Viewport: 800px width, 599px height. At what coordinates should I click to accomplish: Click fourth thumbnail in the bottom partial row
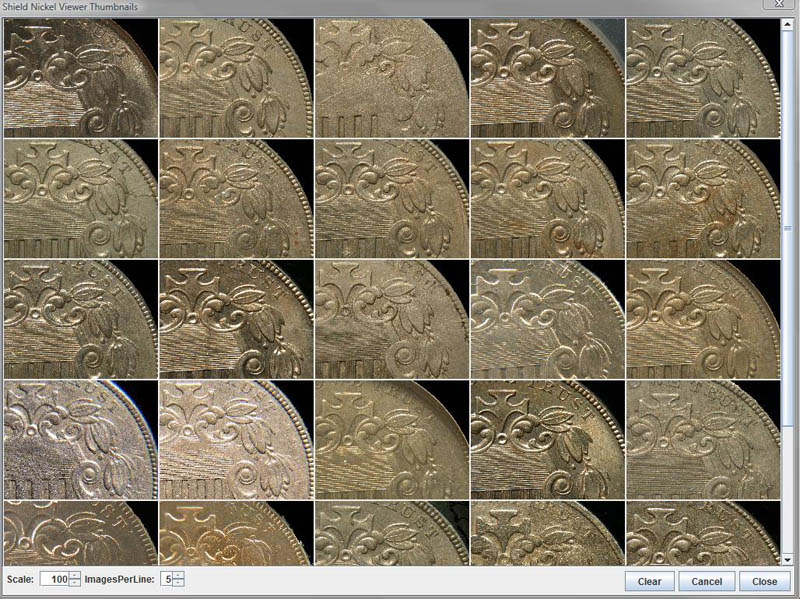547,533
